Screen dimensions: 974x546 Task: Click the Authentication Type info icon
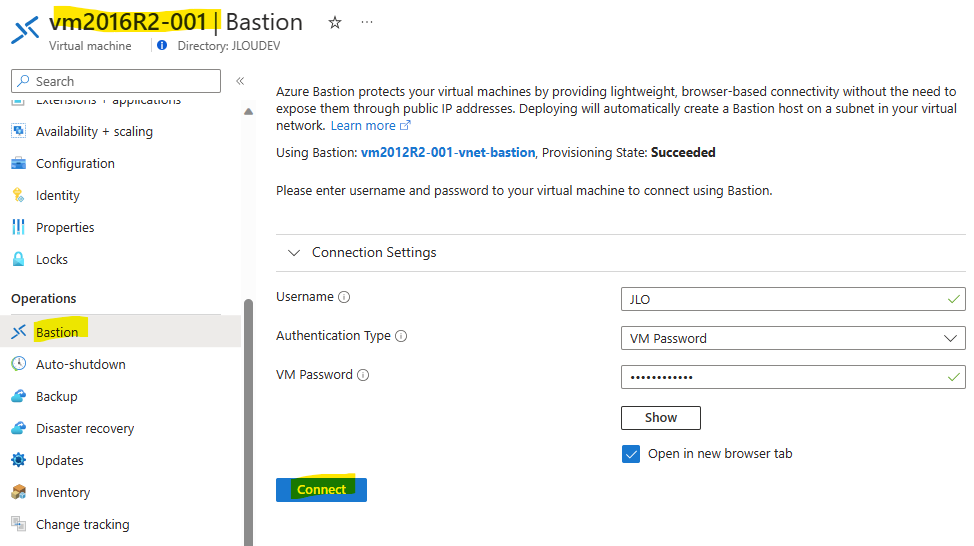tap(401, 336)
